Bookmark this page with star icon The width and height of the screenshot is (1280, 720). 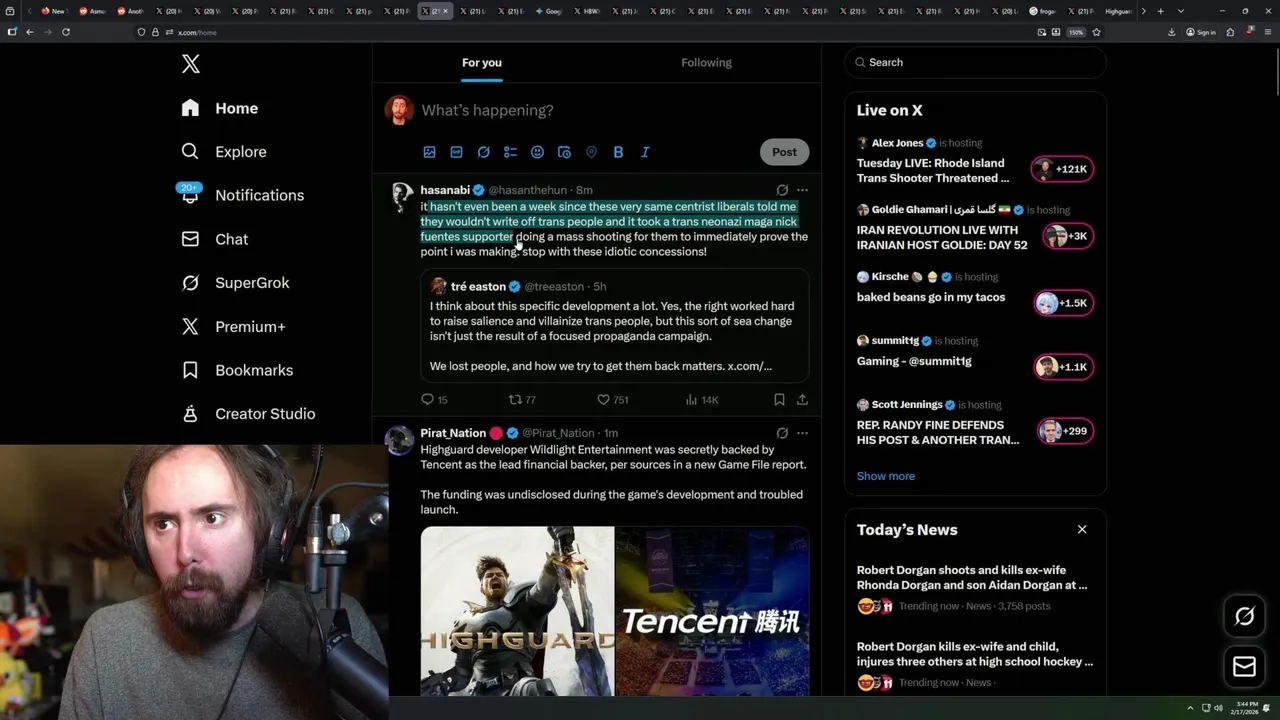[x=1096, y=32]
